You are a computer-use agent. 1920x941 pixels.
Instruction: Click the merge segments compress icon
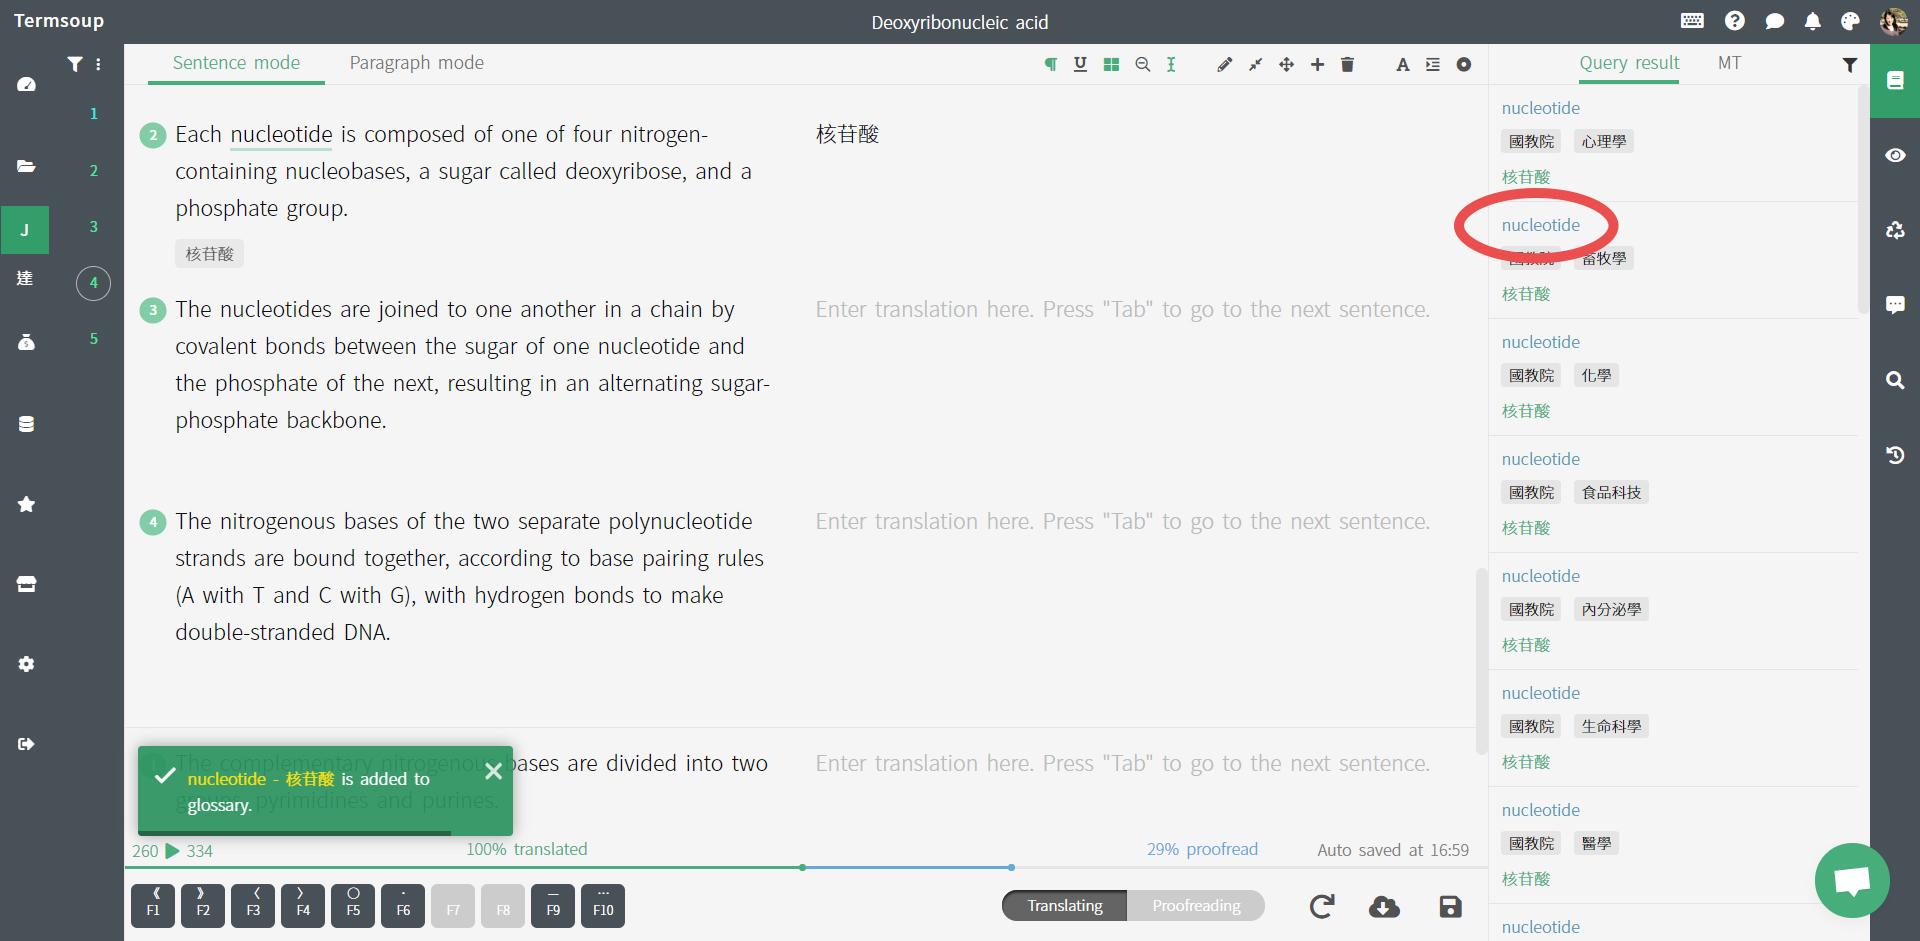(1256, 64)
